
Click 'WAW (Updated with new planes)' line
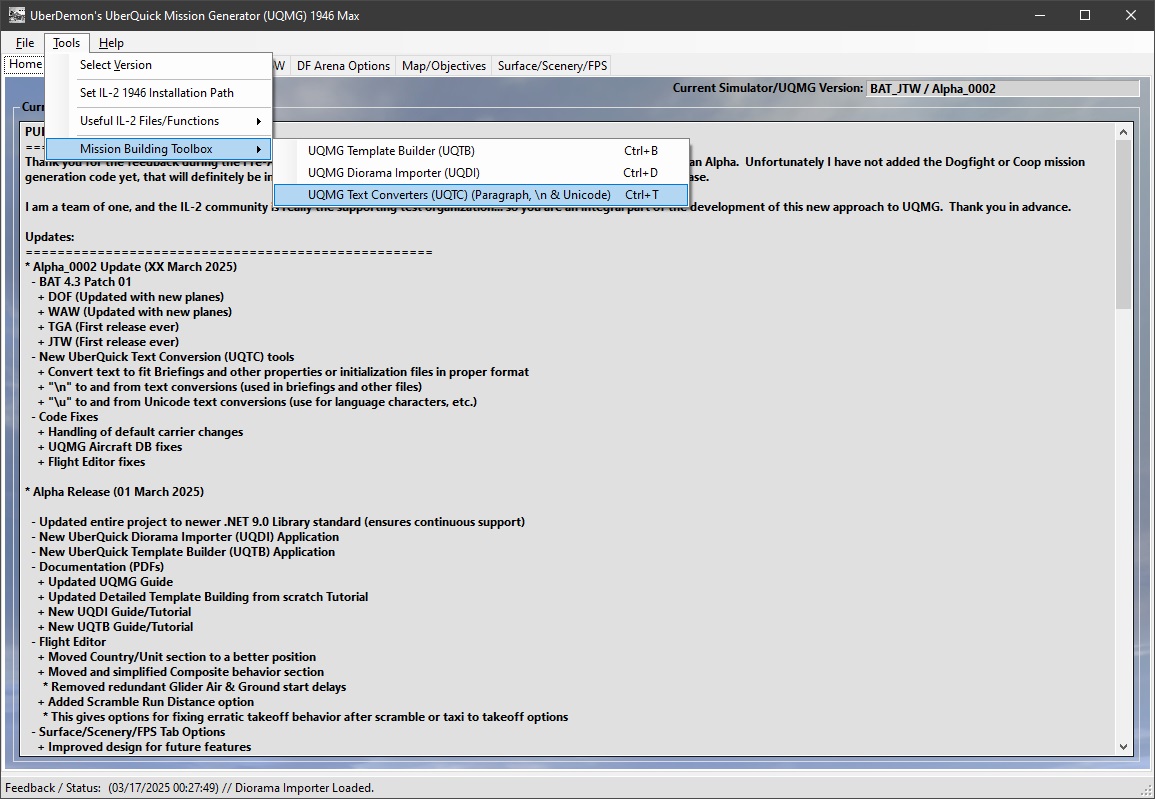pos(135,312)
